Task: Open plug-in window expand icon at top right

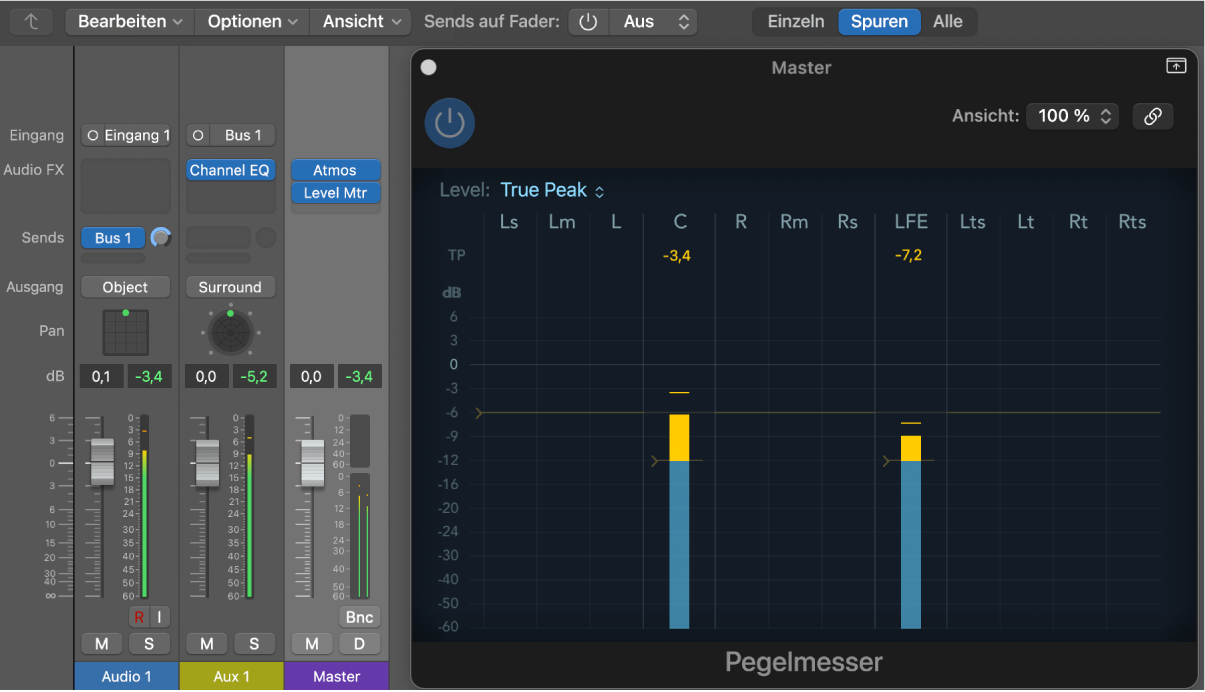Action: point(1176,66)
